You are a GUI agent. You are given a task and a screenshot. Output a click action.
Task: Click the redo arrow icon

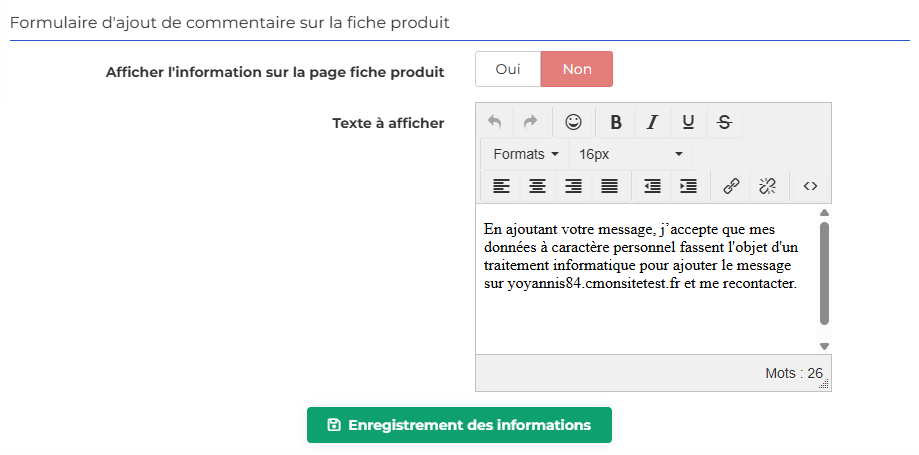tap(530, 122)
